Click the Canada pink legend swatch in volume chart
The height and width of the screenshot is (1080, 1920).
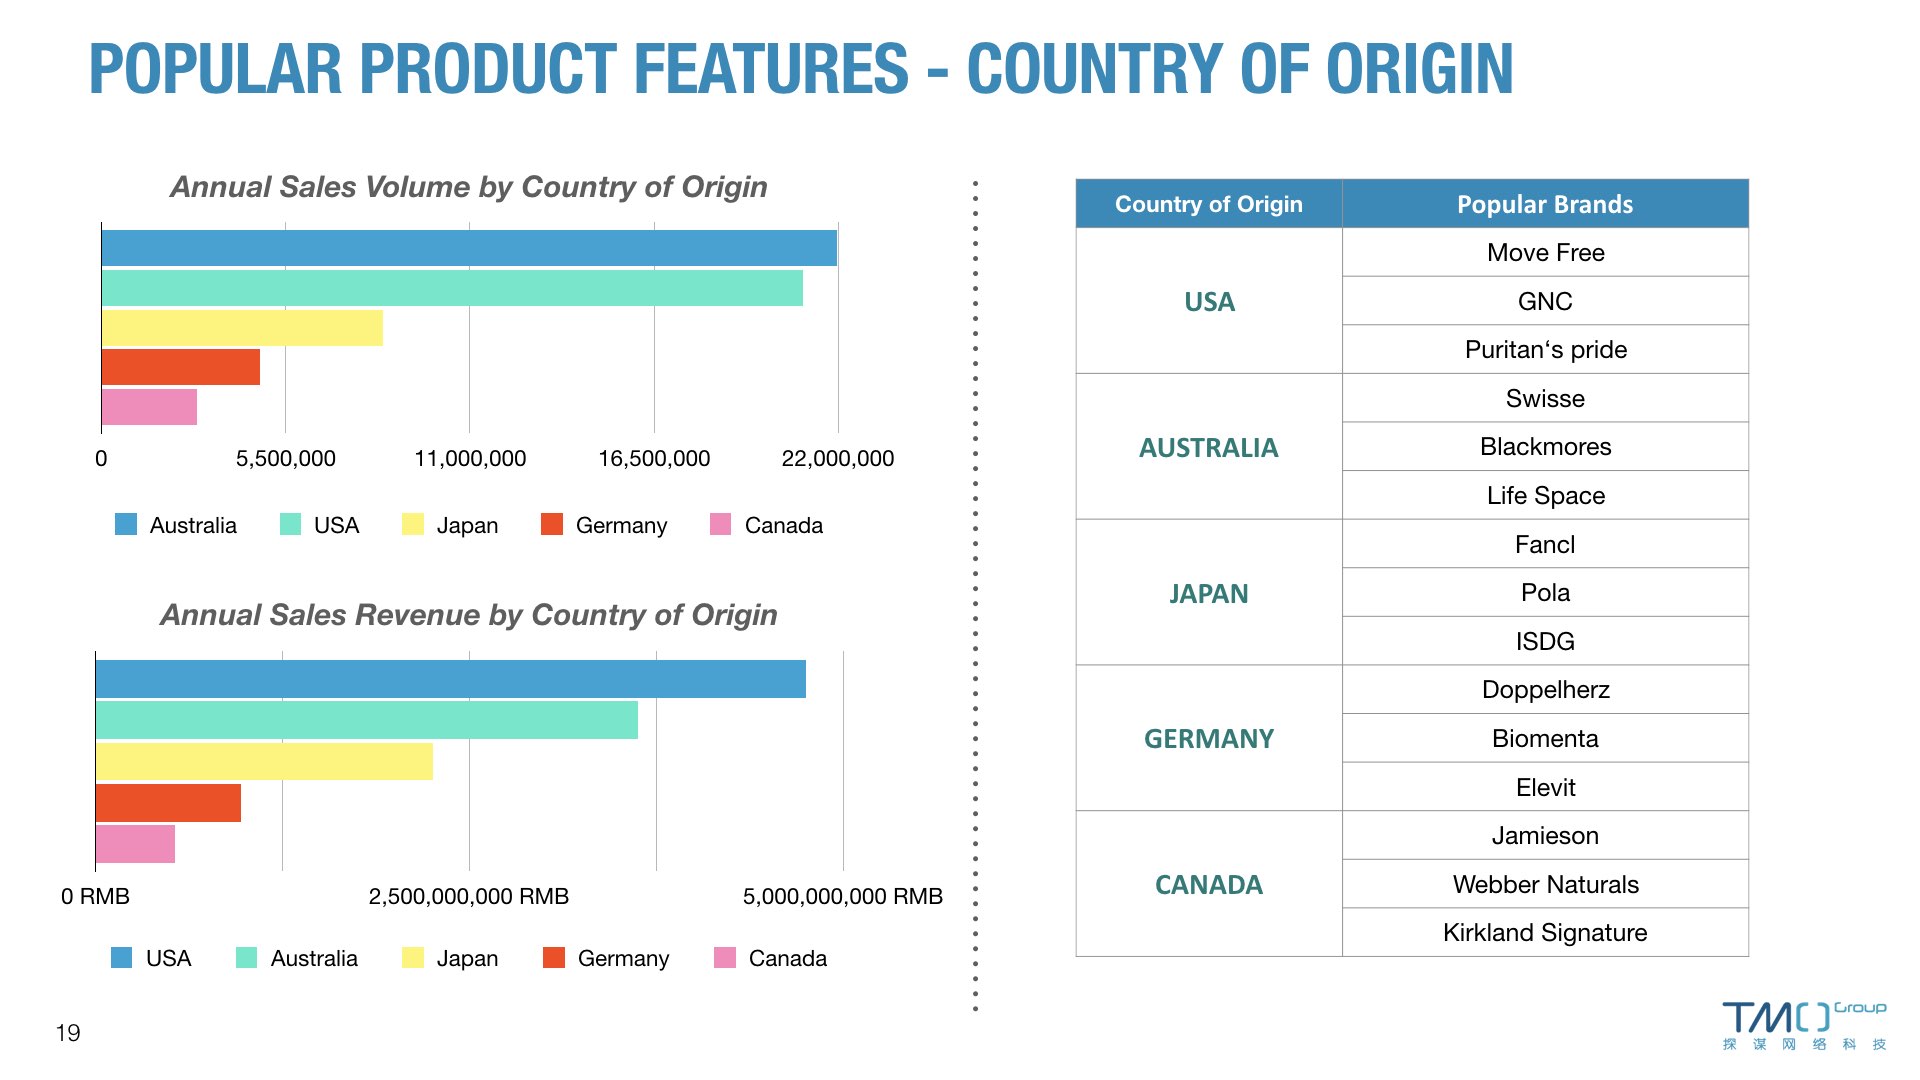tap(720, 524)
